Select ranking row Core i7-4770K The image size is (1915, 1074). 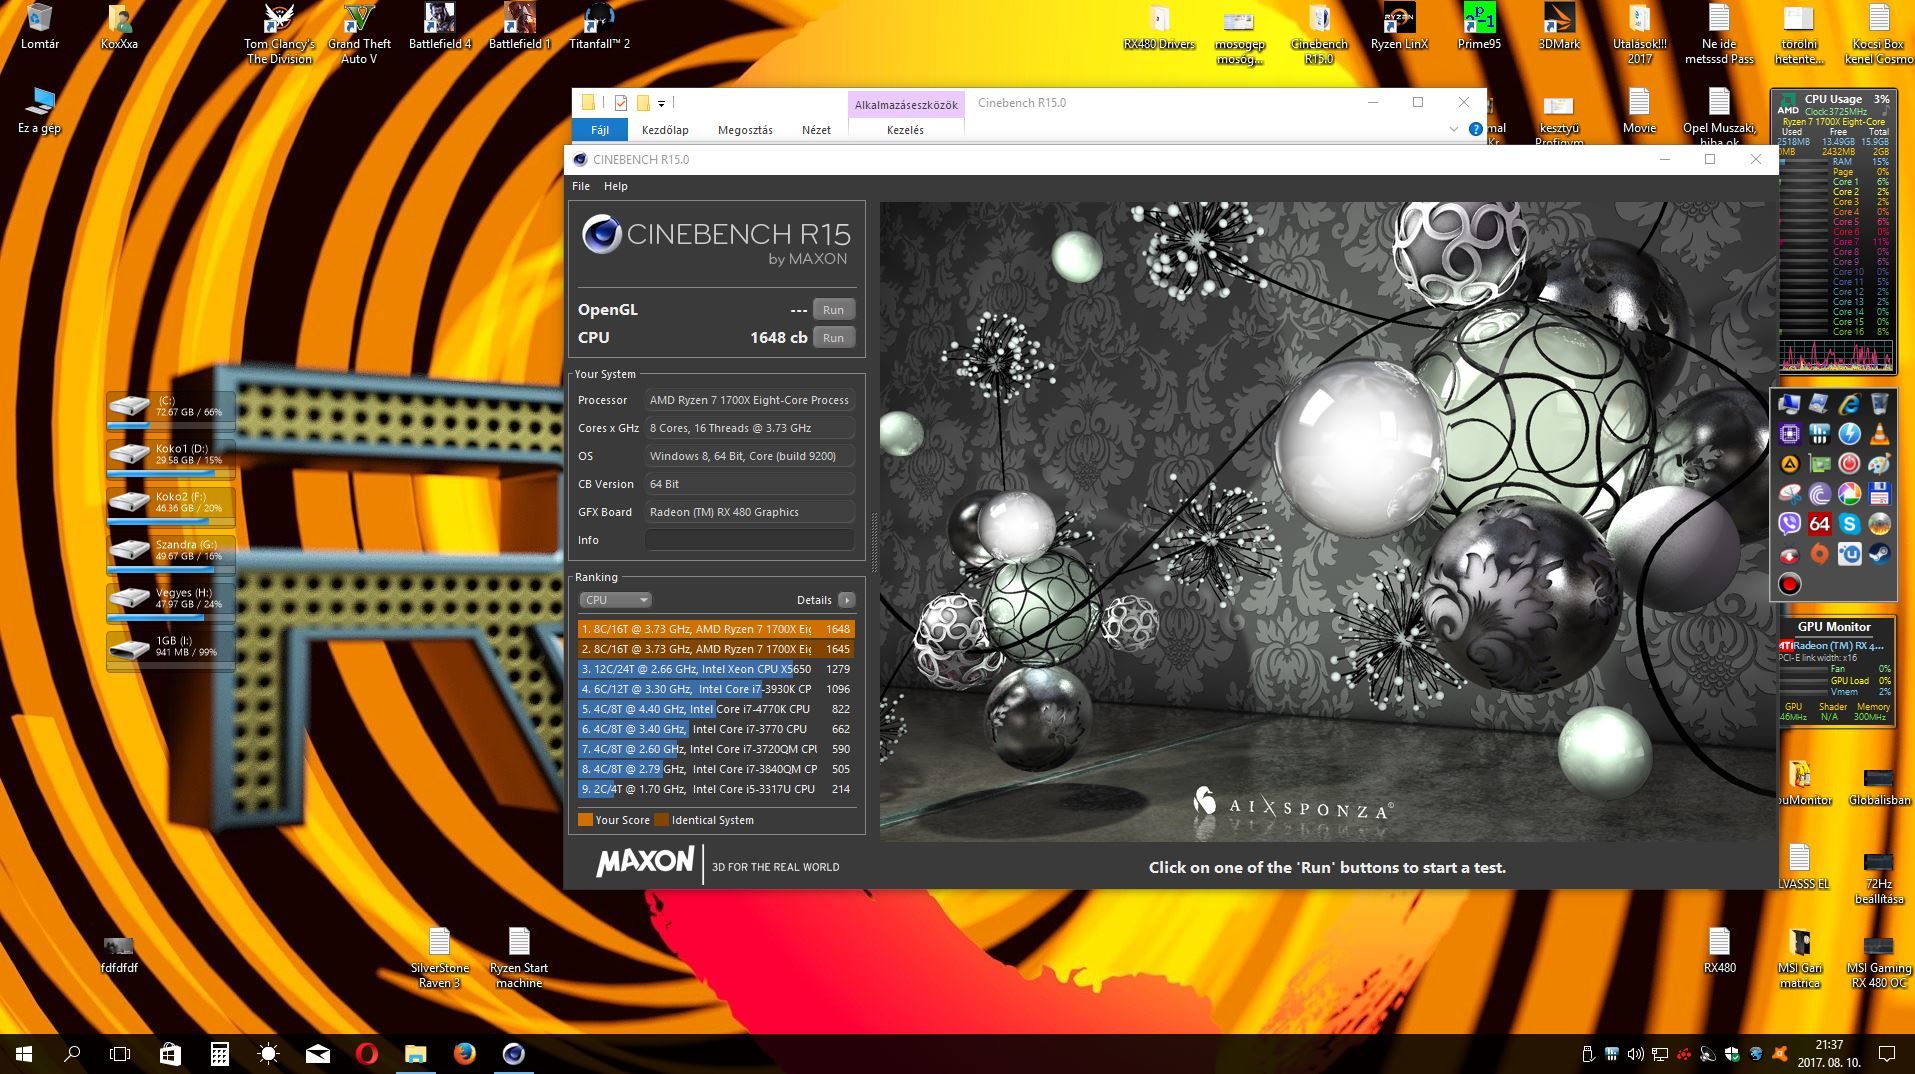[716, 709]
